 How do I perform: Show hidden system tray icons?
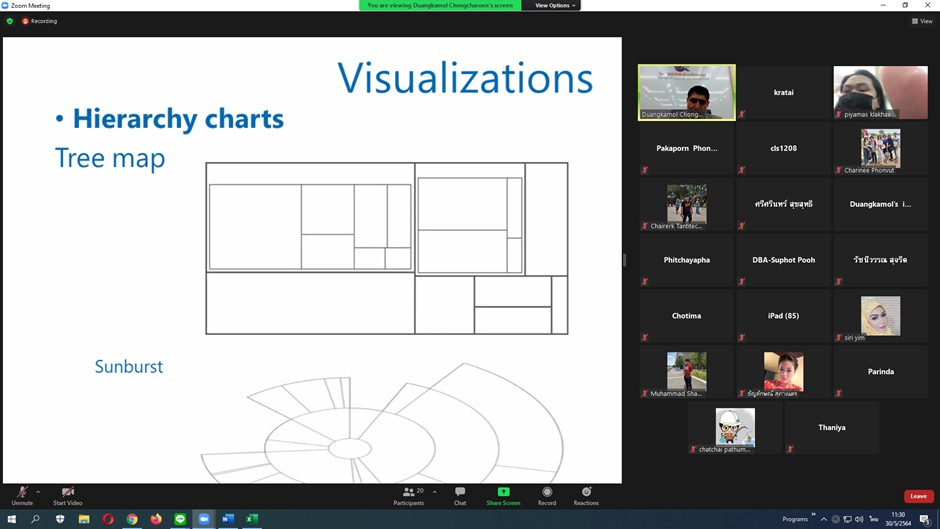[x=824, y=519]
